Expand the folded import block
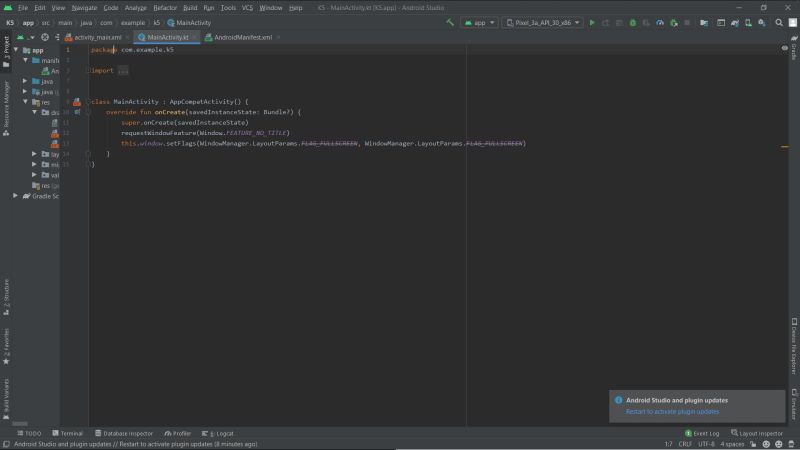Viewport: 800px width, 450px height. tap(123, 70)
